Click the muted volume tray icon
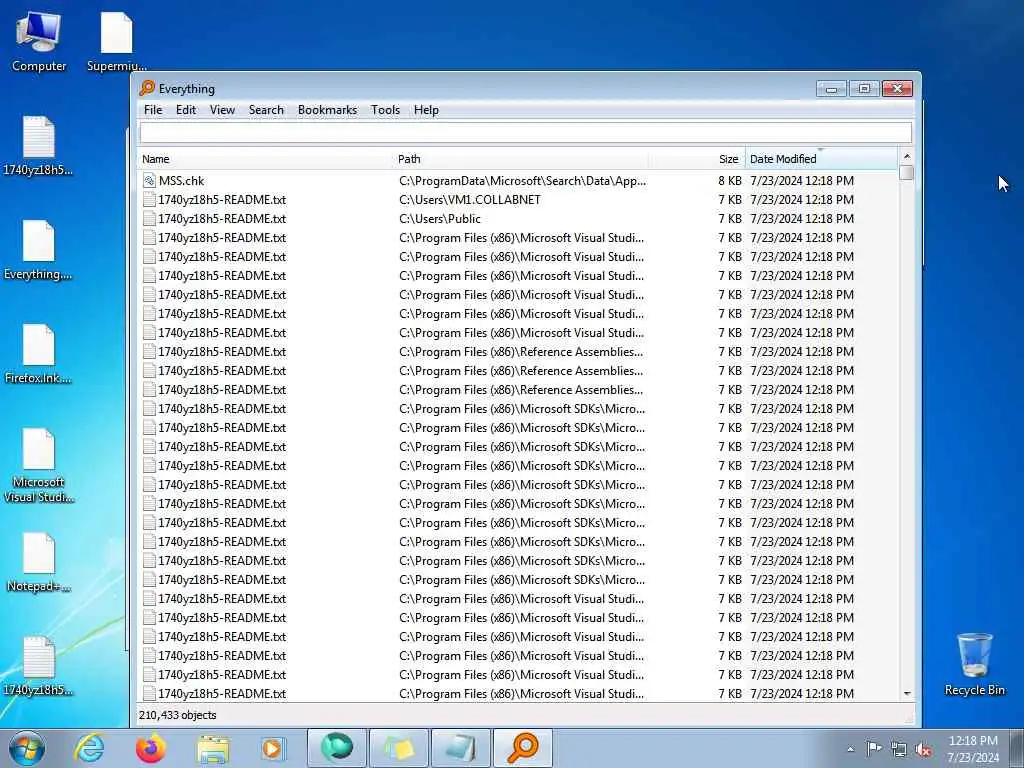 923,750
